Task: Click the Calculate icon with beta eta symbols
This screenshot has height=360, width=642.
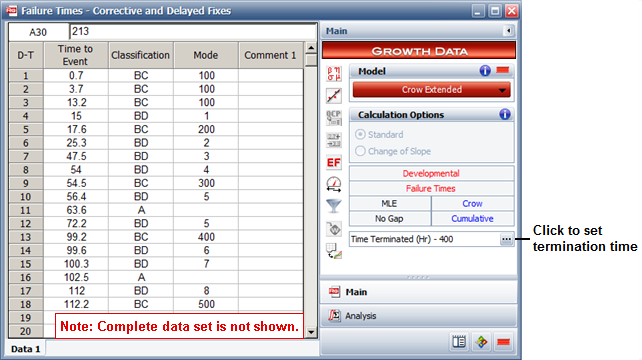Action: (334, 74)
